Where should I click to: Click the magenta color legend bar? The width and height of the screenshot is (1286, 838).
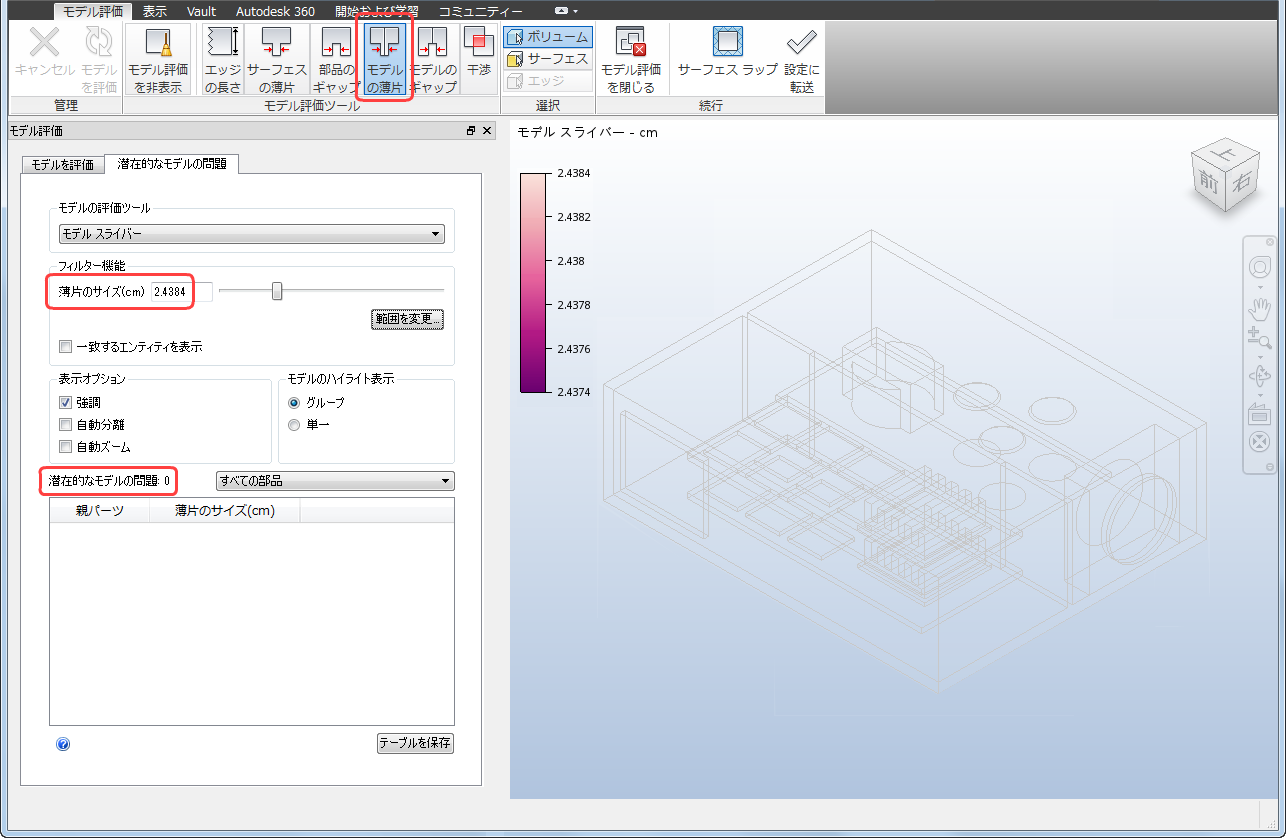pos(534,282)
